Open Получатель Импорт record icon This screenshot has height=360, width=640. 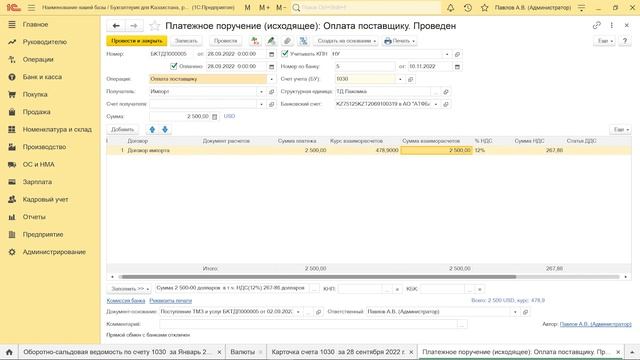[271, 92]
